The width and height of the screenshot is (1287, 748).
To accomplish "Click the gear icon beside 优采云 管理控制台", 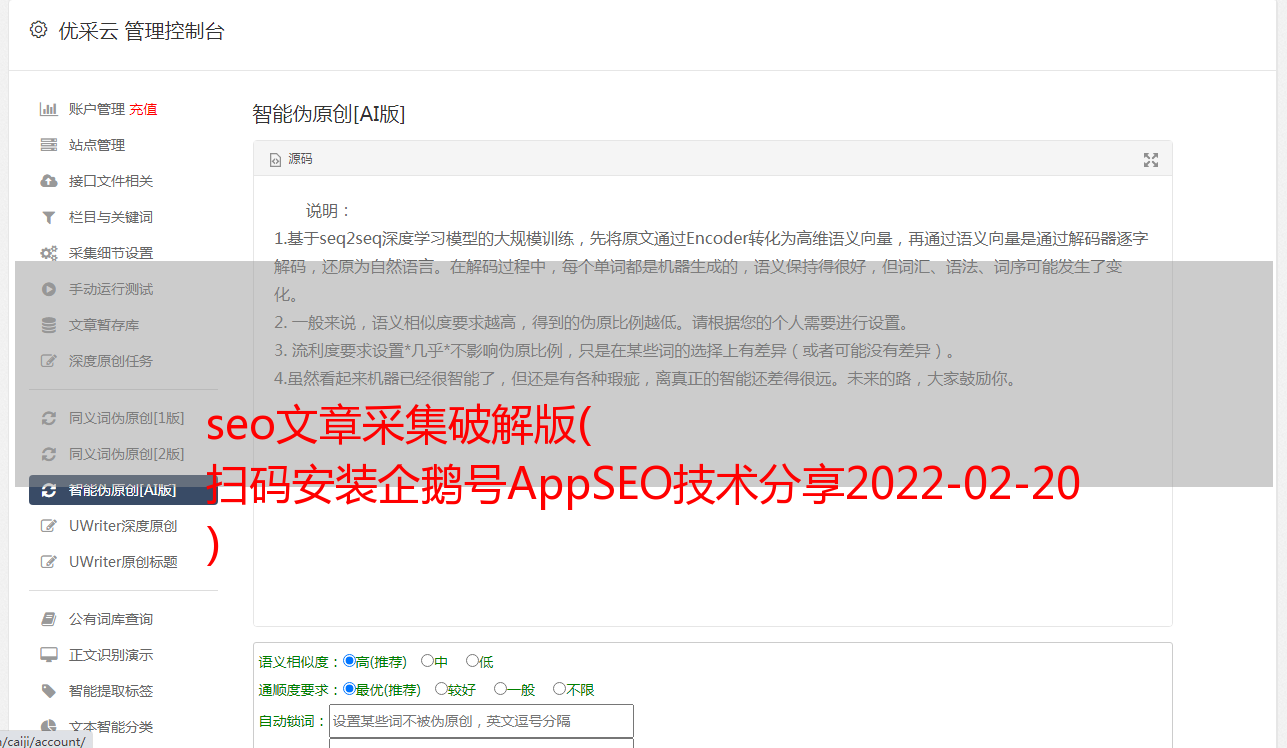I will 38,30.
